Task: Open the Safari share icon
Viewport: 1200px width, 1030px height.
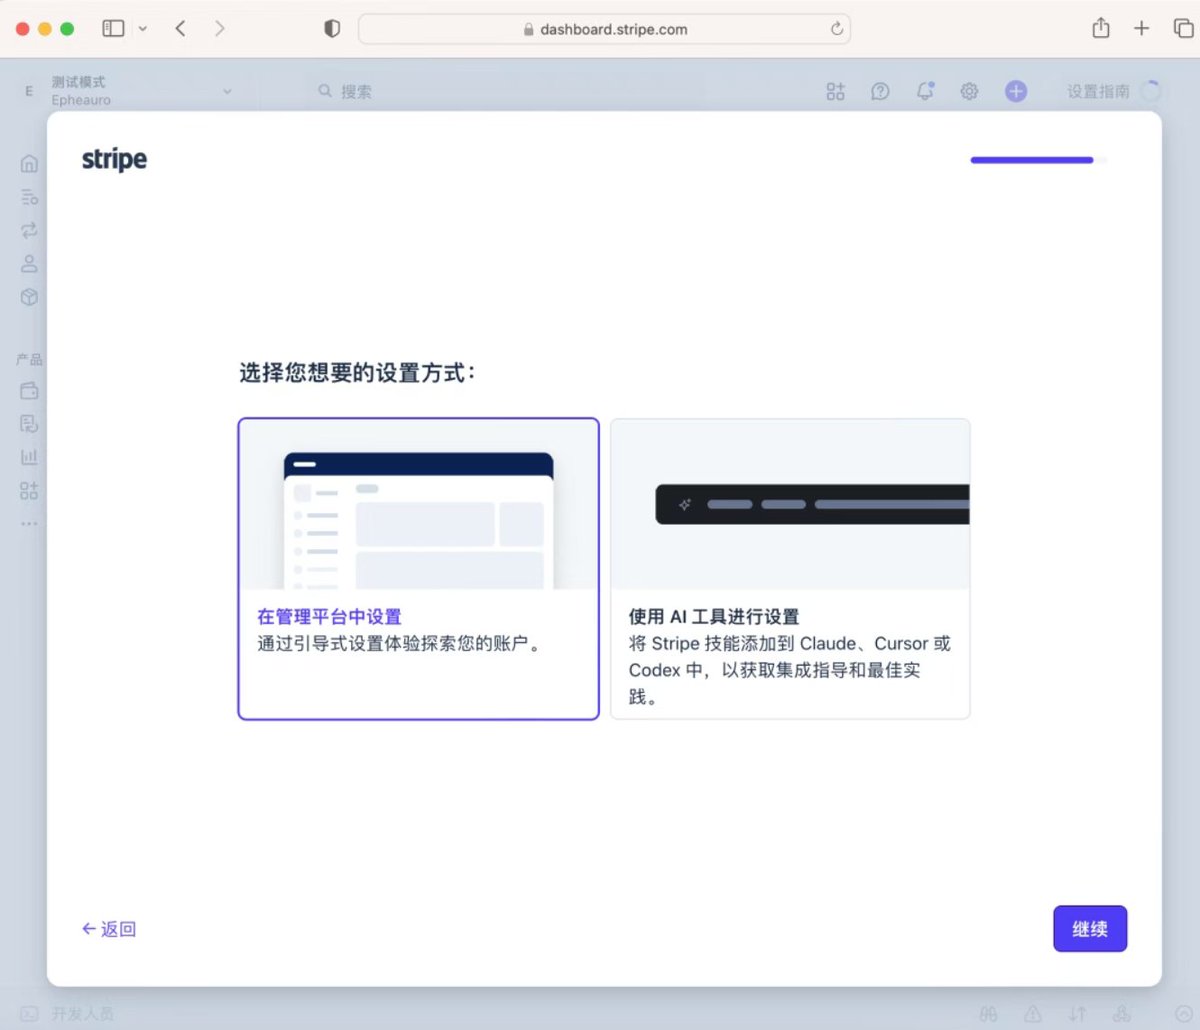Action: 1101,28
